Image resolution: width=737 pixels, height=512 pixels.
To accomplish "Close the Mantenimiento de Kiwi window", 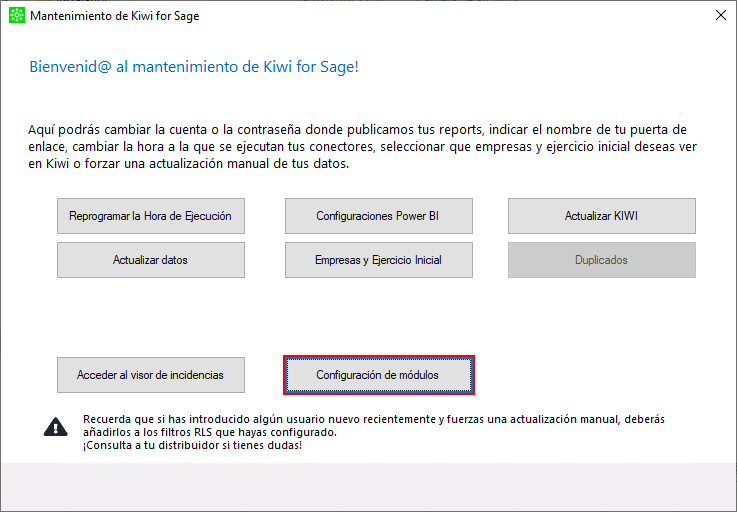I will point(721,16).
